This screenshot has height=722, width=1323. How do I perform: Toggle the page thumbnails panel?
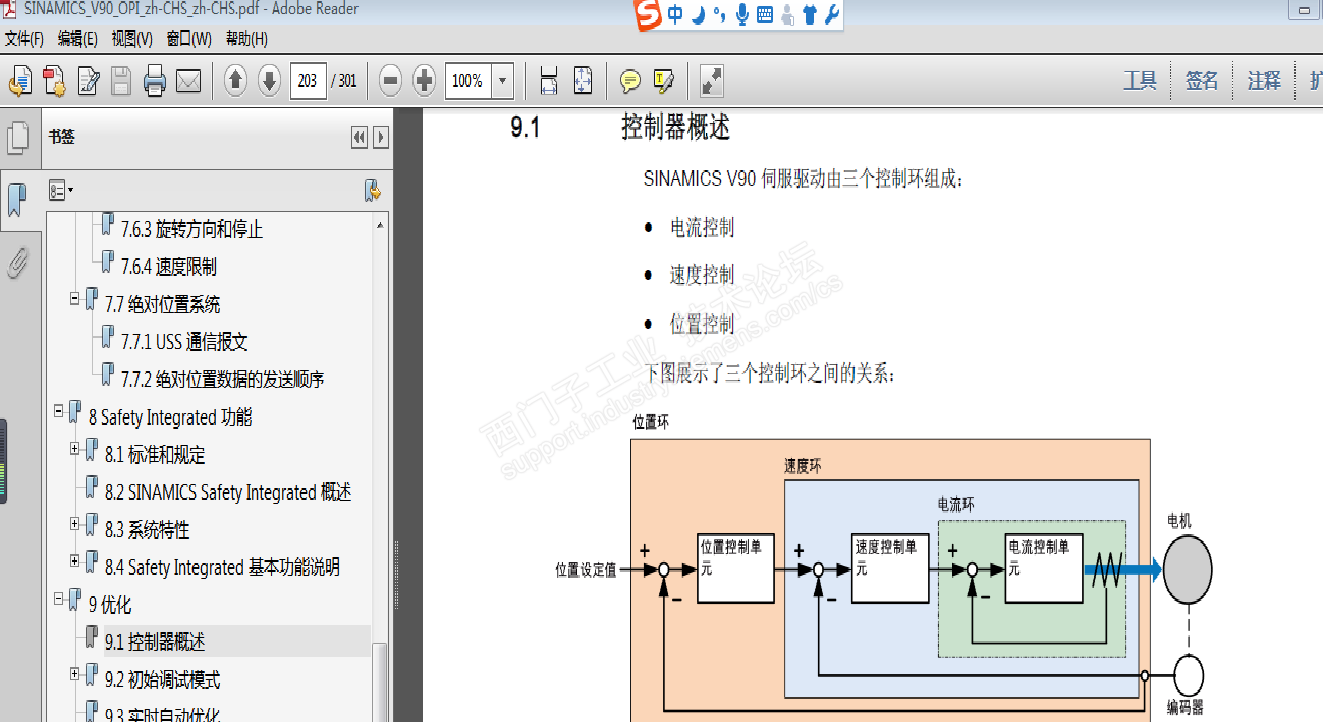16,137
